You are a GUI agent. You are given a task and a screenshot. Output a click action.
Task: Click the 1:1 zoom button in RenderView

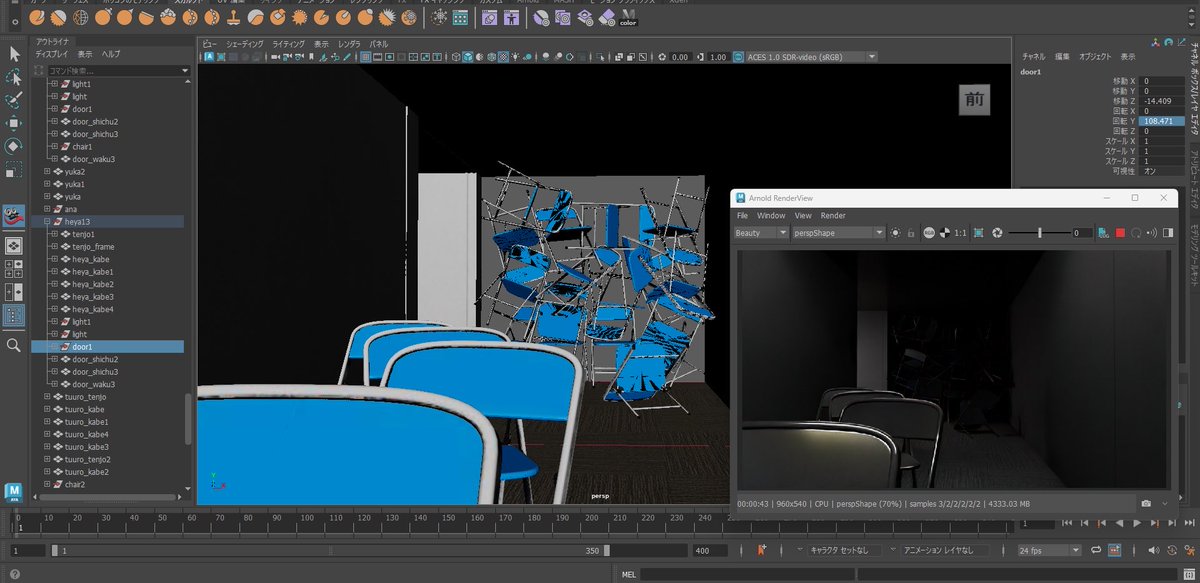[960, 233]
